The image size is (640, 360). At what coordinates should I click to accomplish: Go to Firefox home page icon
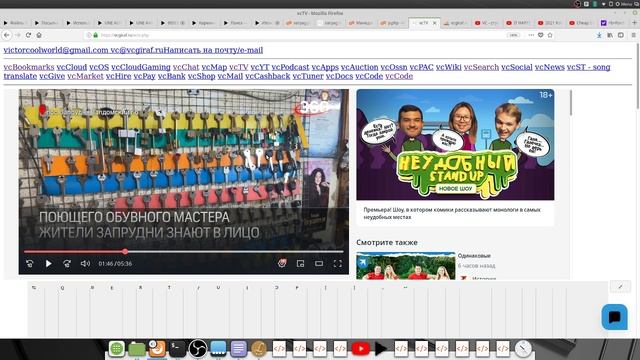39,35
